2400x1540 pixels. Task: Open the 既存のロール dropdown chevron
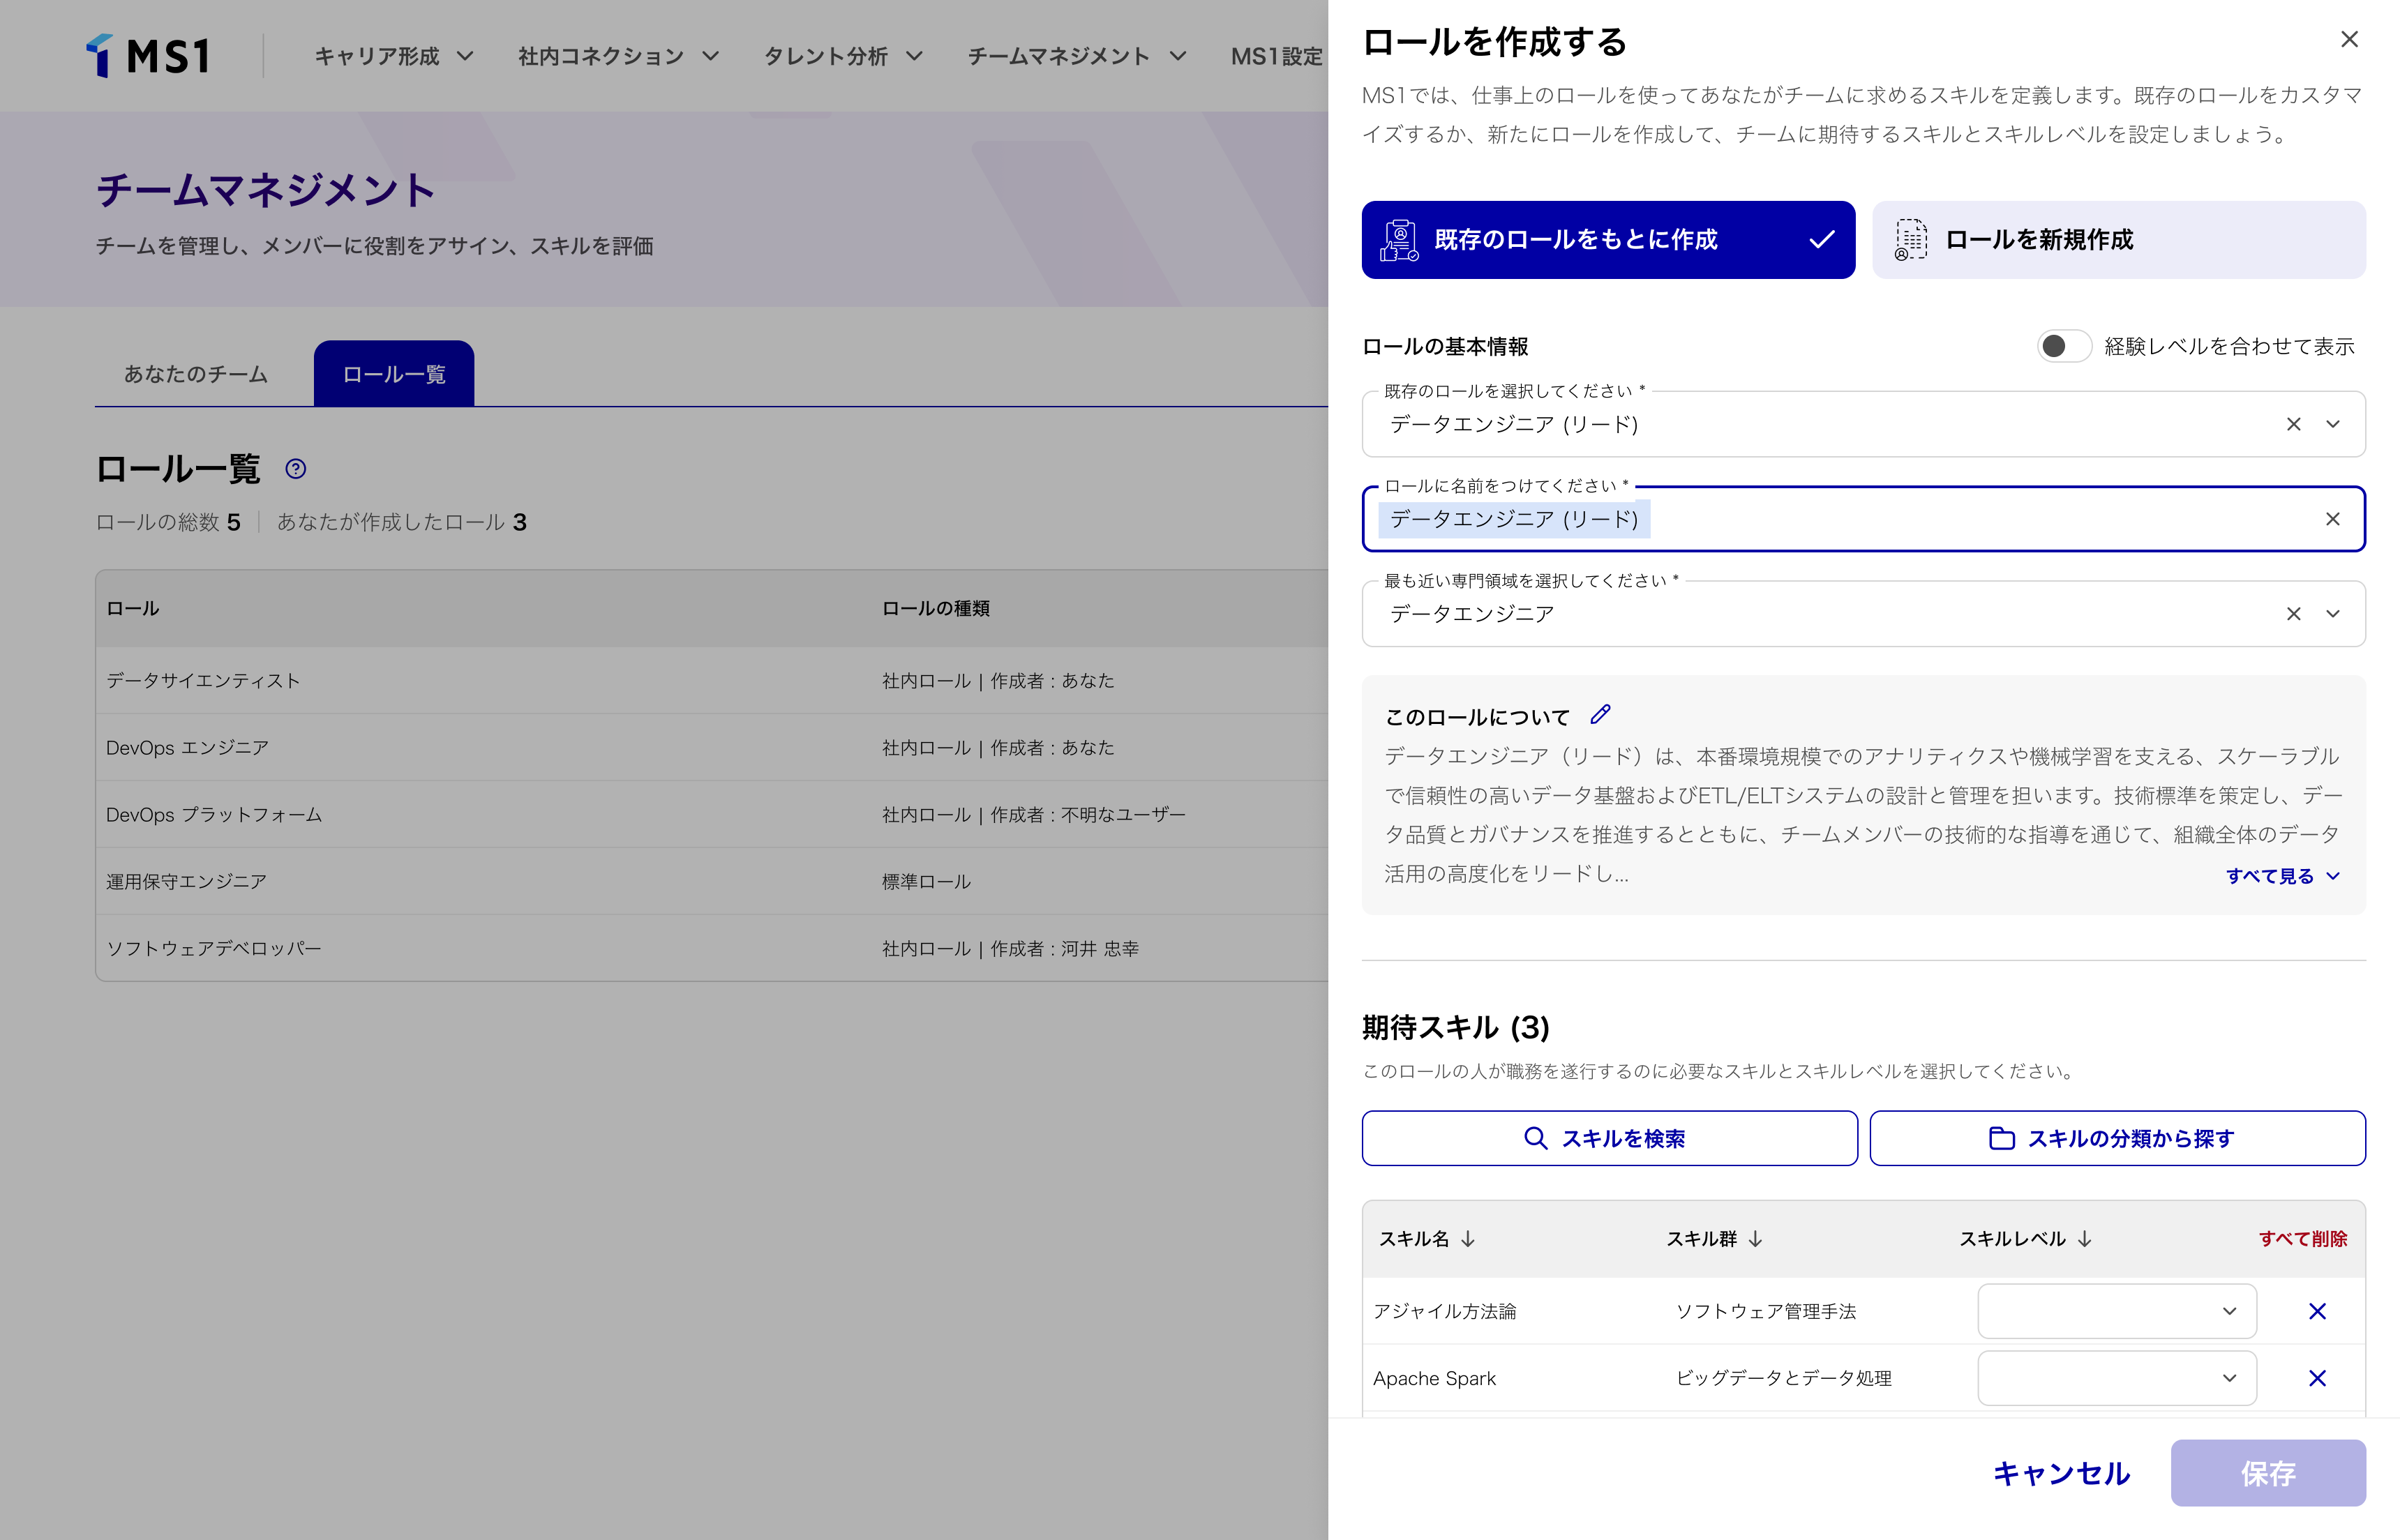pos(2333,424)
